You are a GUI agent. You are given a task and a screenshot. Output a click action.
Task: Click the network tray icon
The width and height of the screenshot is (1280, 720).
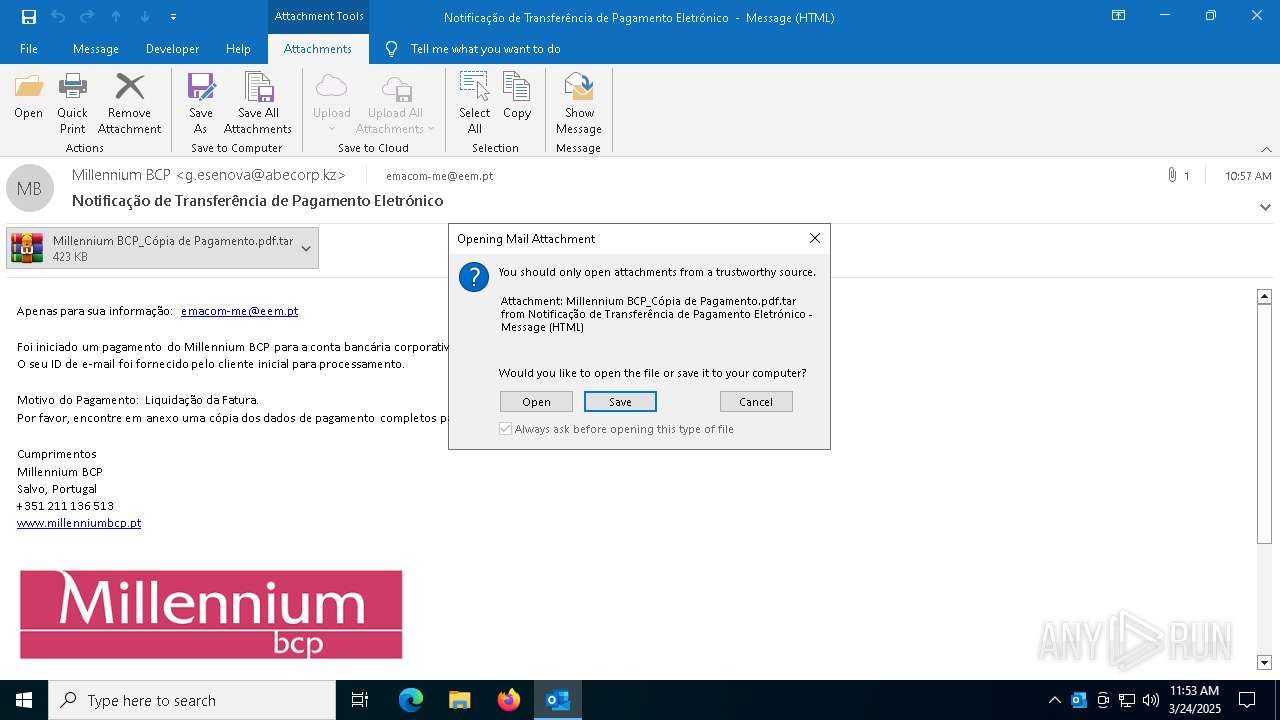[x=1127, y=700]
